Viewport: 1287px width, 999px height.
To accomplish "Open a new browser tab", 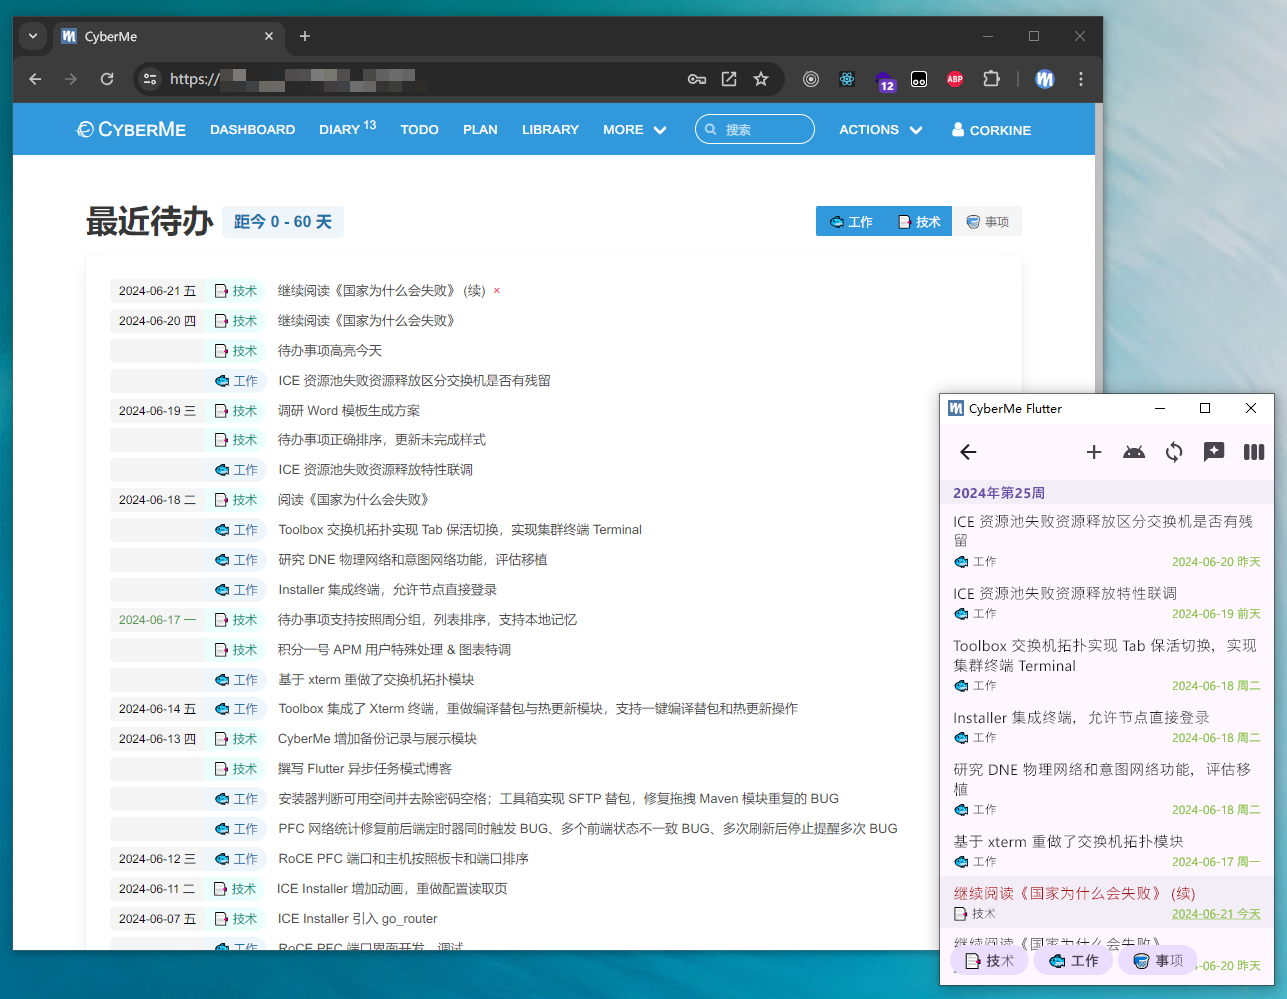I will tap(305, 36).
